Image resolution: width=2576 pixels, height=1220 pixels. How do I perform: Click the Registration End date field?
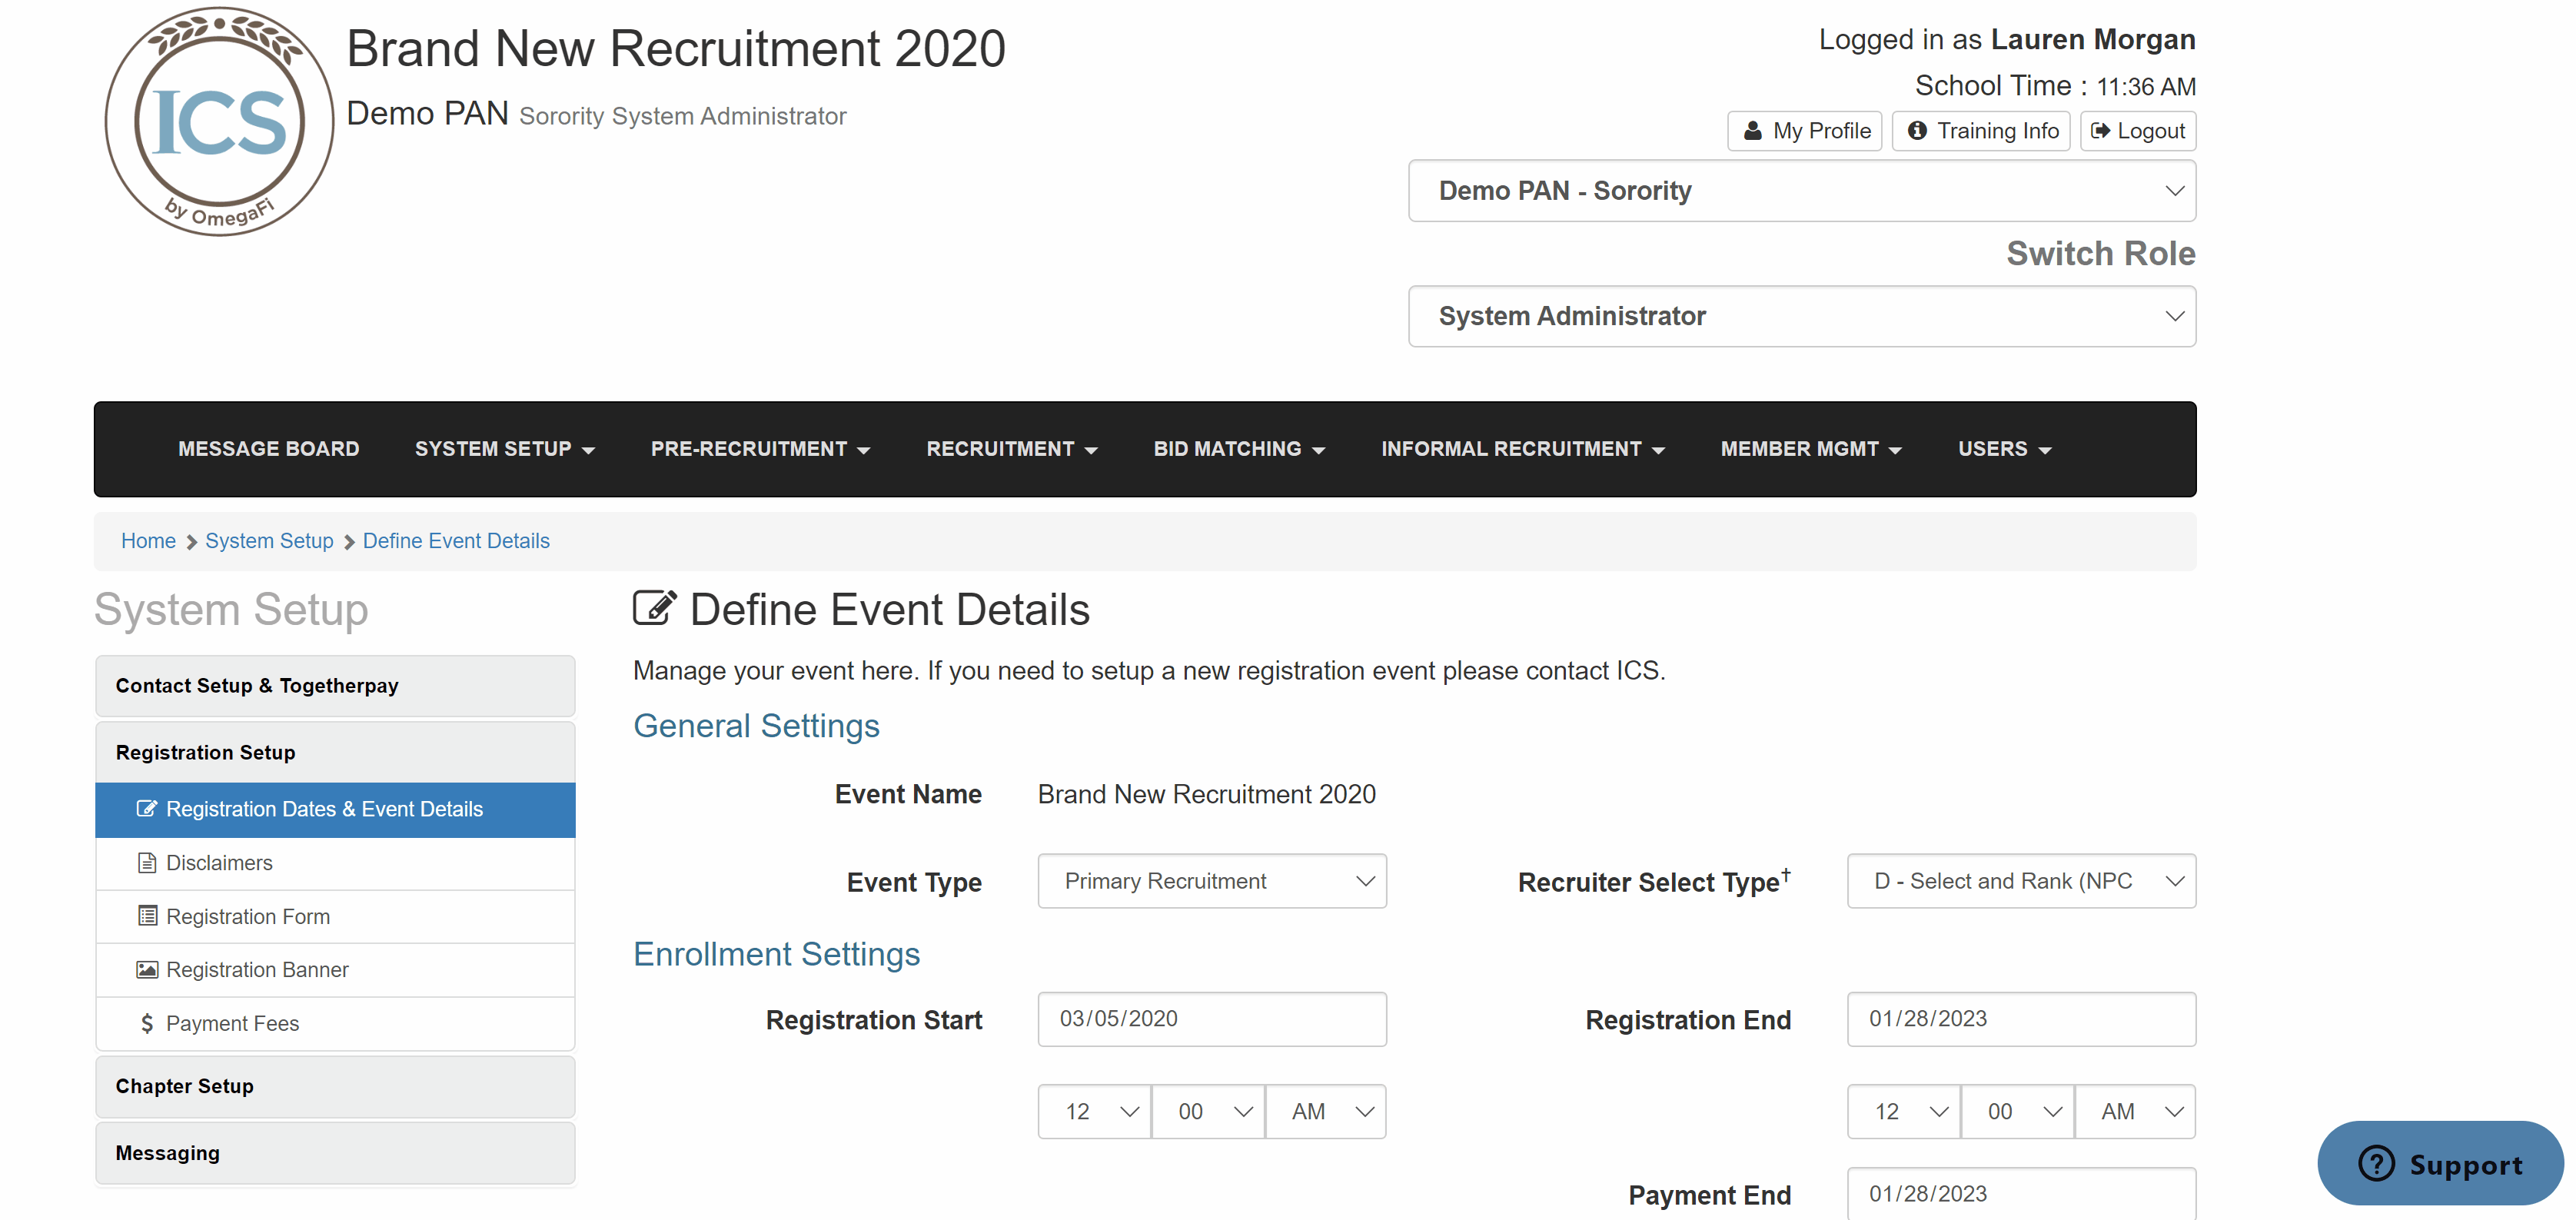pyautogui.click(x=2021, y=1019)
